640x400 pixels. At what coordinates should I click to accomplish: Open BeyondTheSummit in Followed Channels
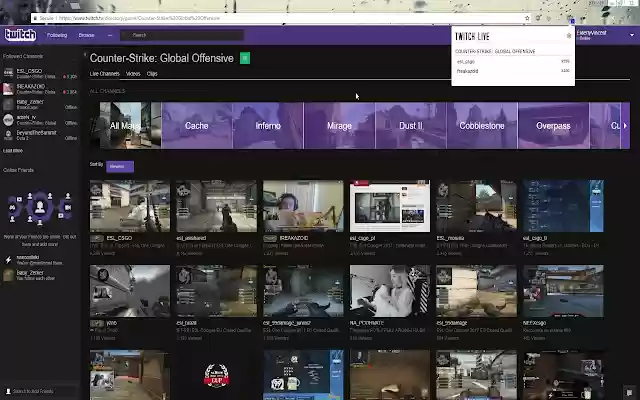[40, 135]
